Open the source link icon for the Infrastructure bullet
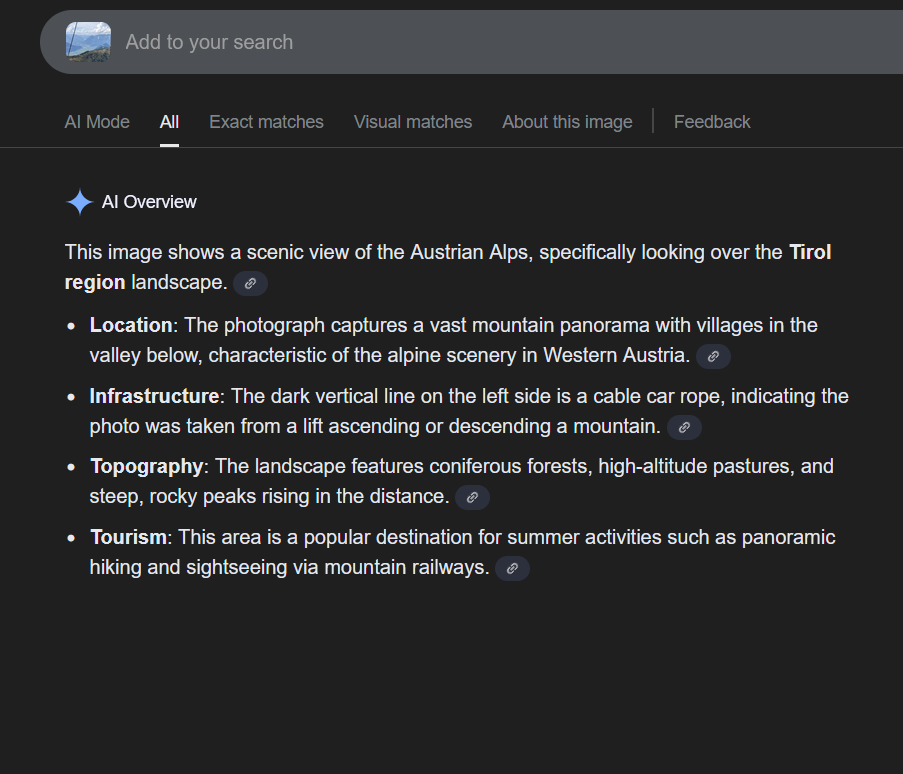The image size is (903, 774). pyautogui.click(x=684, y=427)
